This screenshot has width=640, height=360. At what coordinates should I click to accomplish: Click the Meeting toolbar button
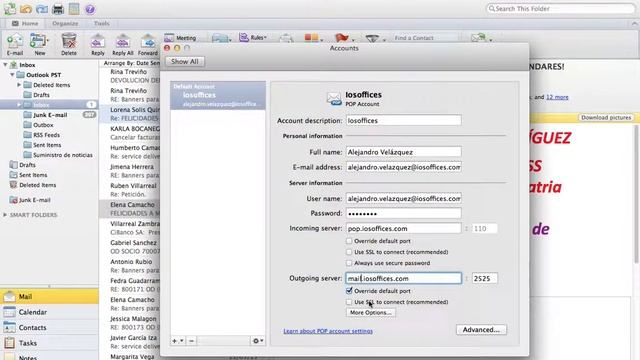(x=180, y=38)
